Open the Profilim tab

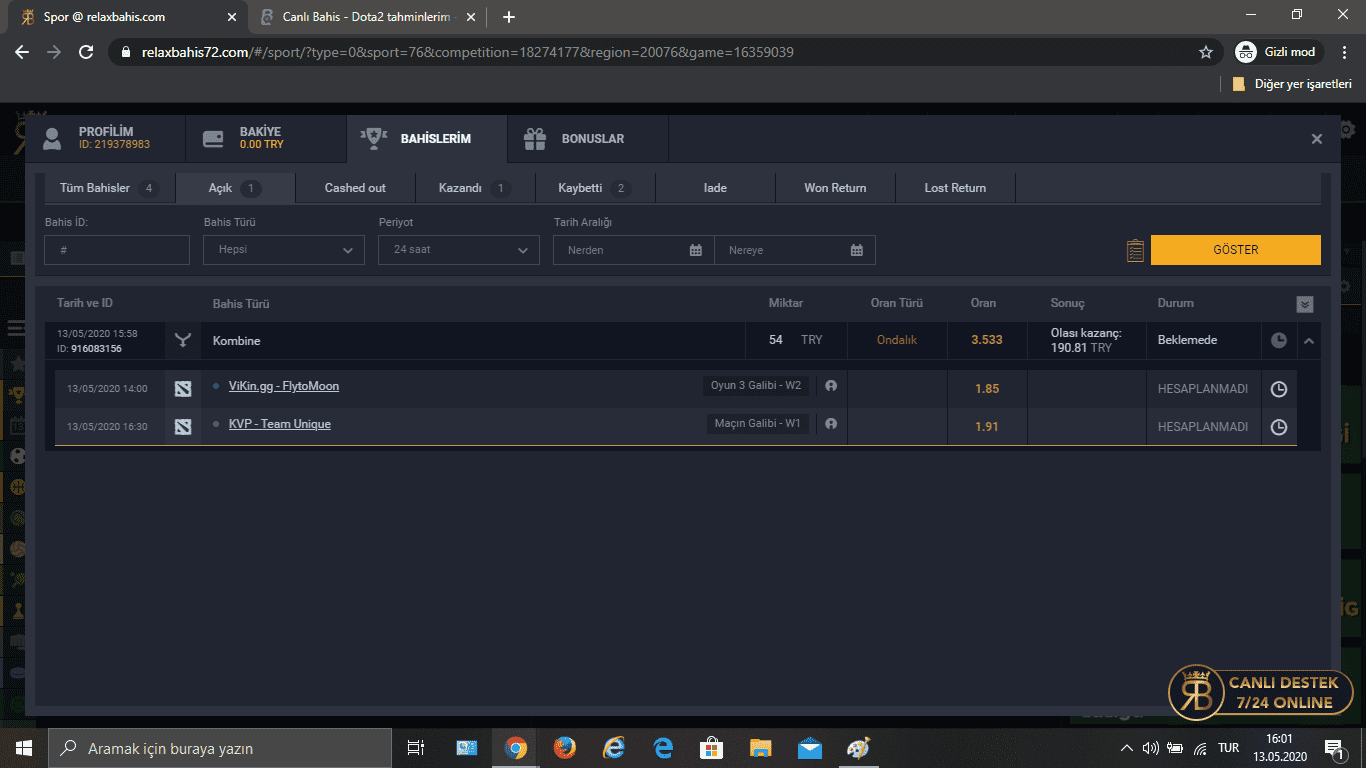click(105, 139)
